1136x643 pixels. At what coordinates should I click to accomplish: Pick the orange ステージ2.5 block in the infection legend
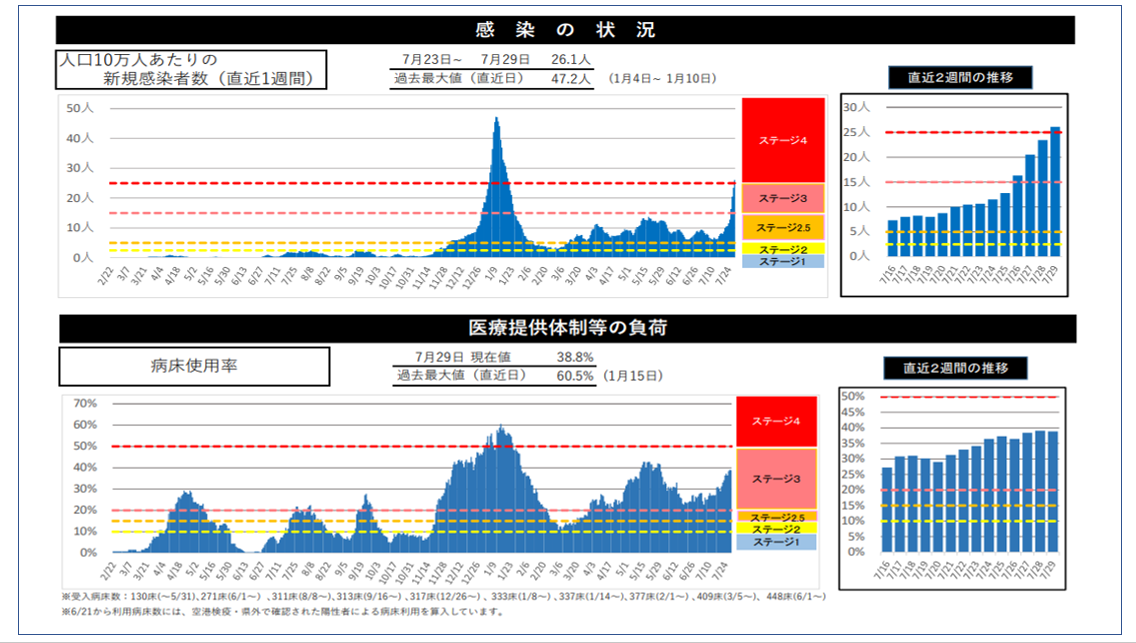pyautogui.click(x=782, y=227)
